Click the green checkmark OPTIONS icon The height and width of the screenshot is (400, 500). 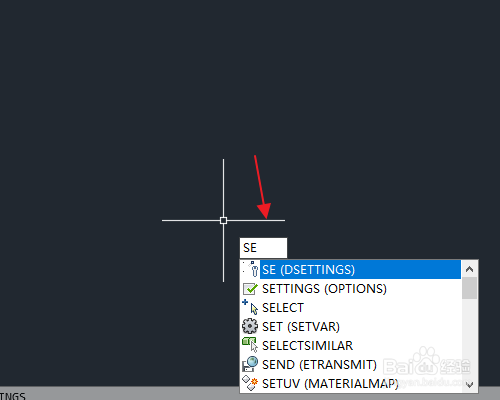[250, 289]
